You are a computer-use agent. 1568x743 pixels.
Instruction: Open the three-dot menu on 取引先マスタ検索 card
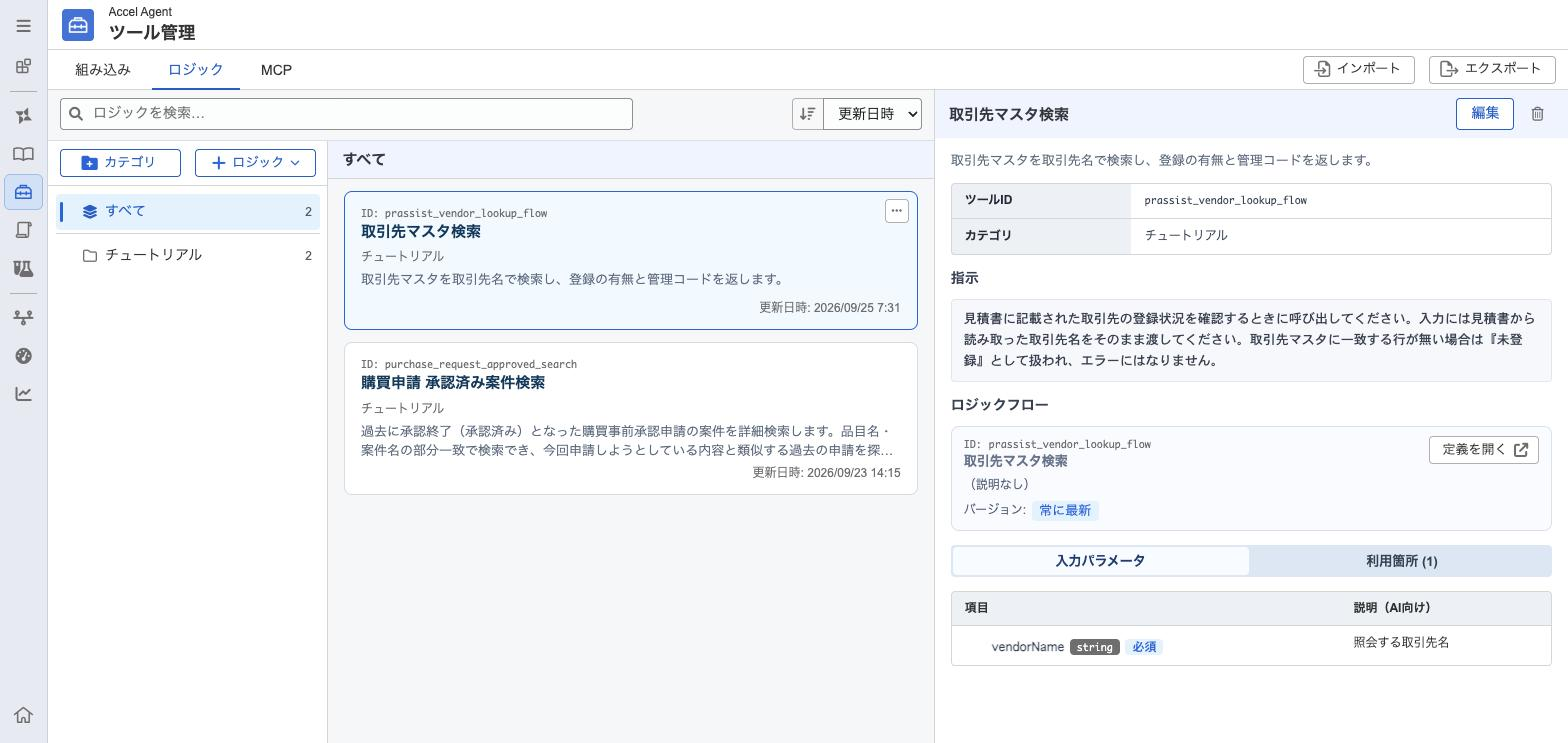click(x=897, y=211)
